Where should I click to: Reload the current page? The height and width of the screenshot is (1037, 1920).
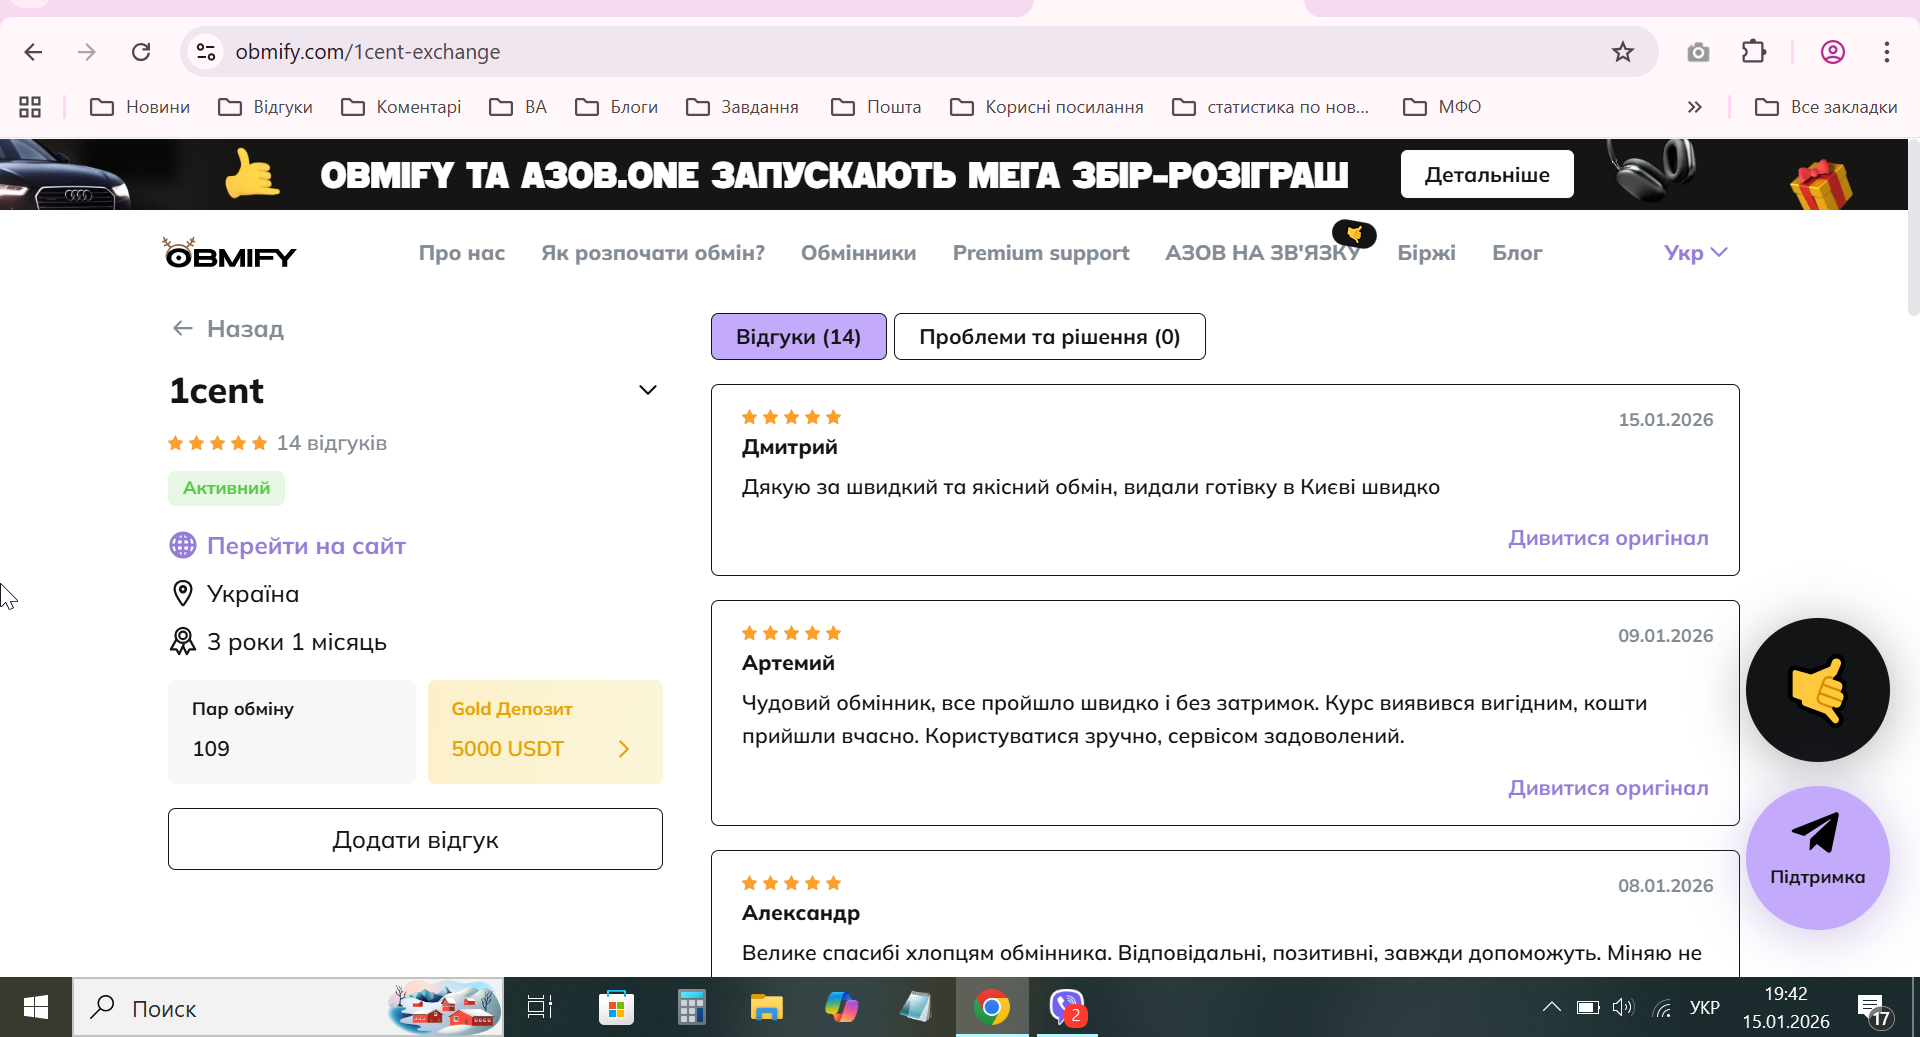coord(141,52)
